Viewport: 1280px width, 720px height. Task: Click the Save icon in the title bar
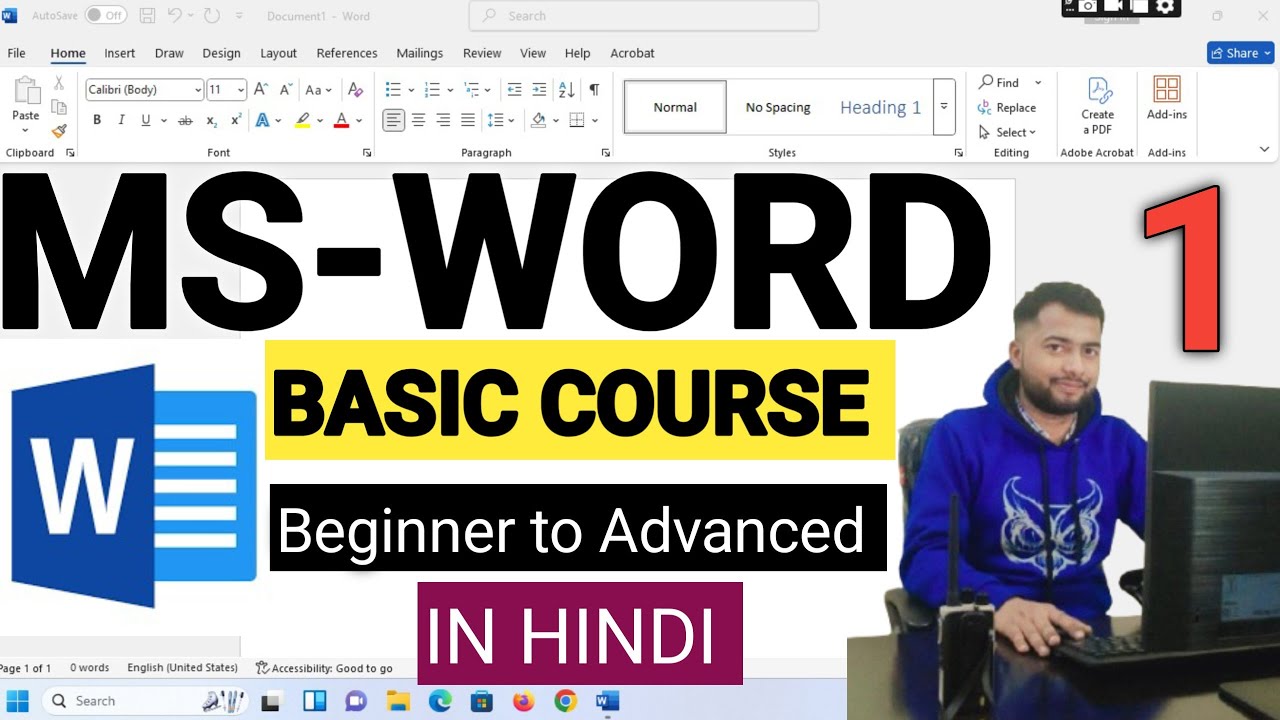tap(147, 16)
